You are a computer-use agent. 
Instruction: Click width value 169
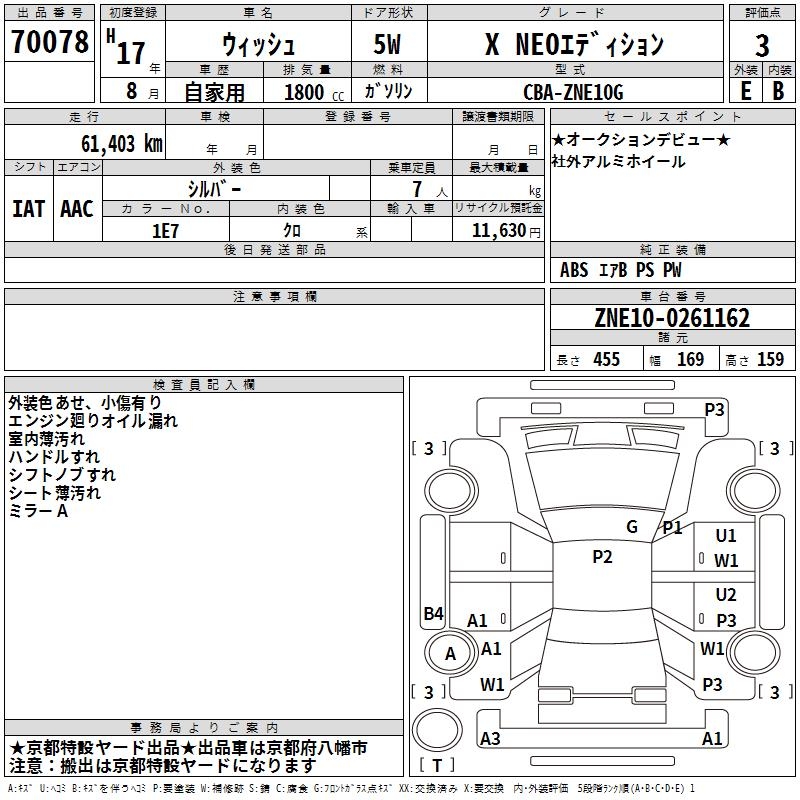[x=690, y=359]
